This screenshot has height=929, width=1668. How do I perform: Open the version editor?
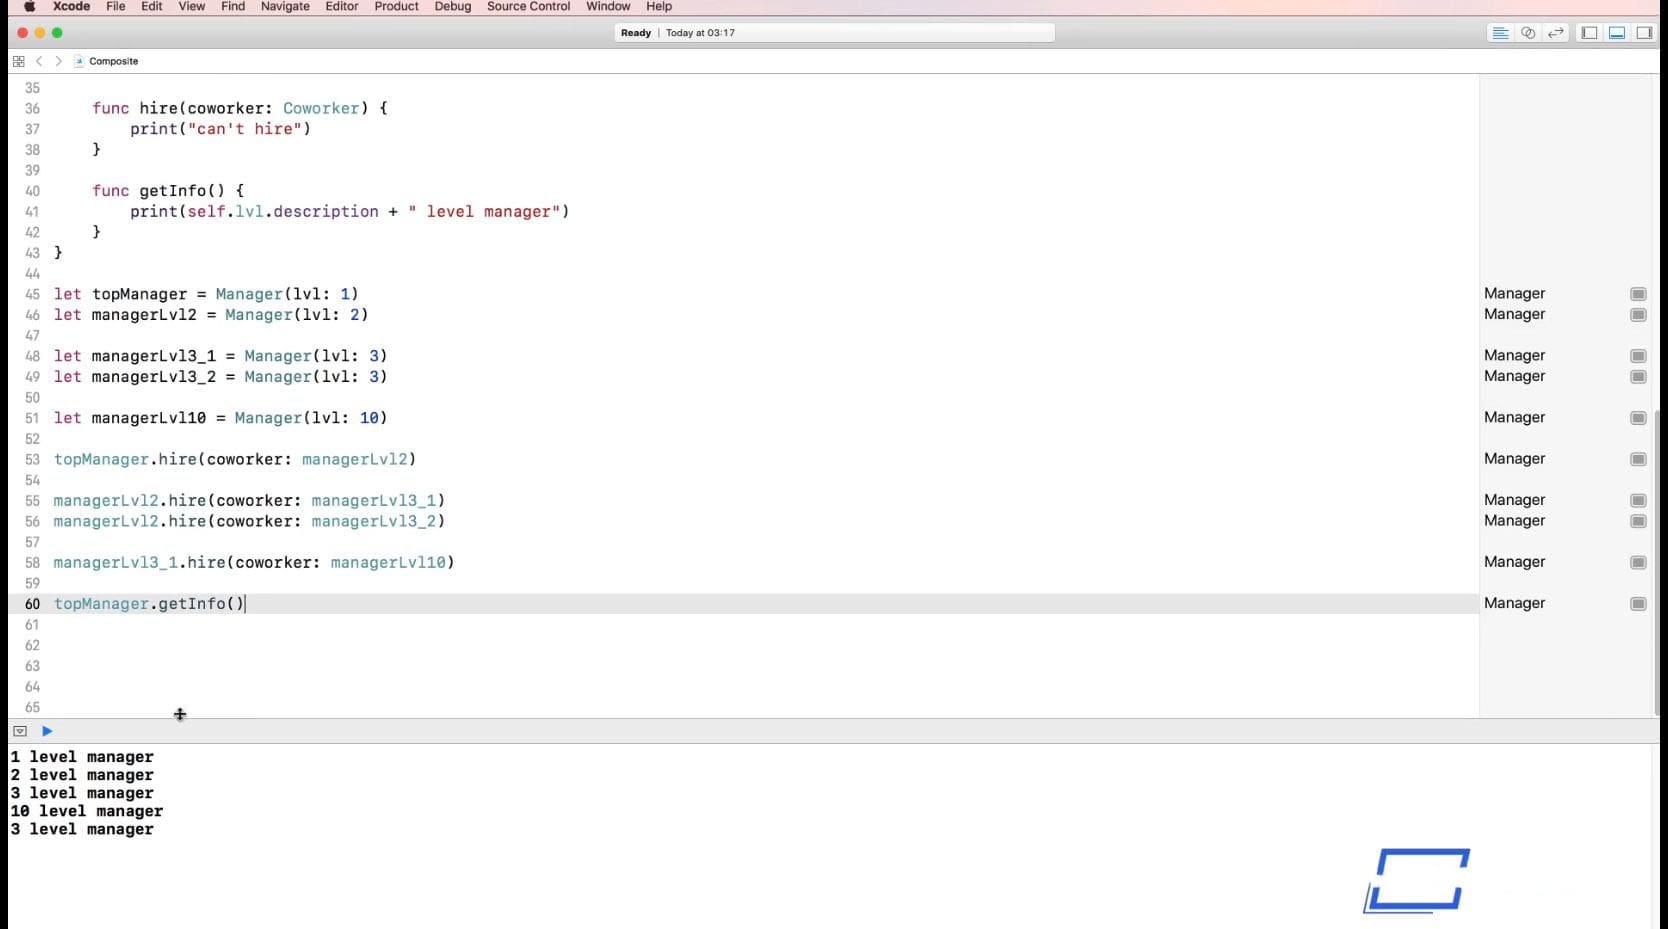1556,33
